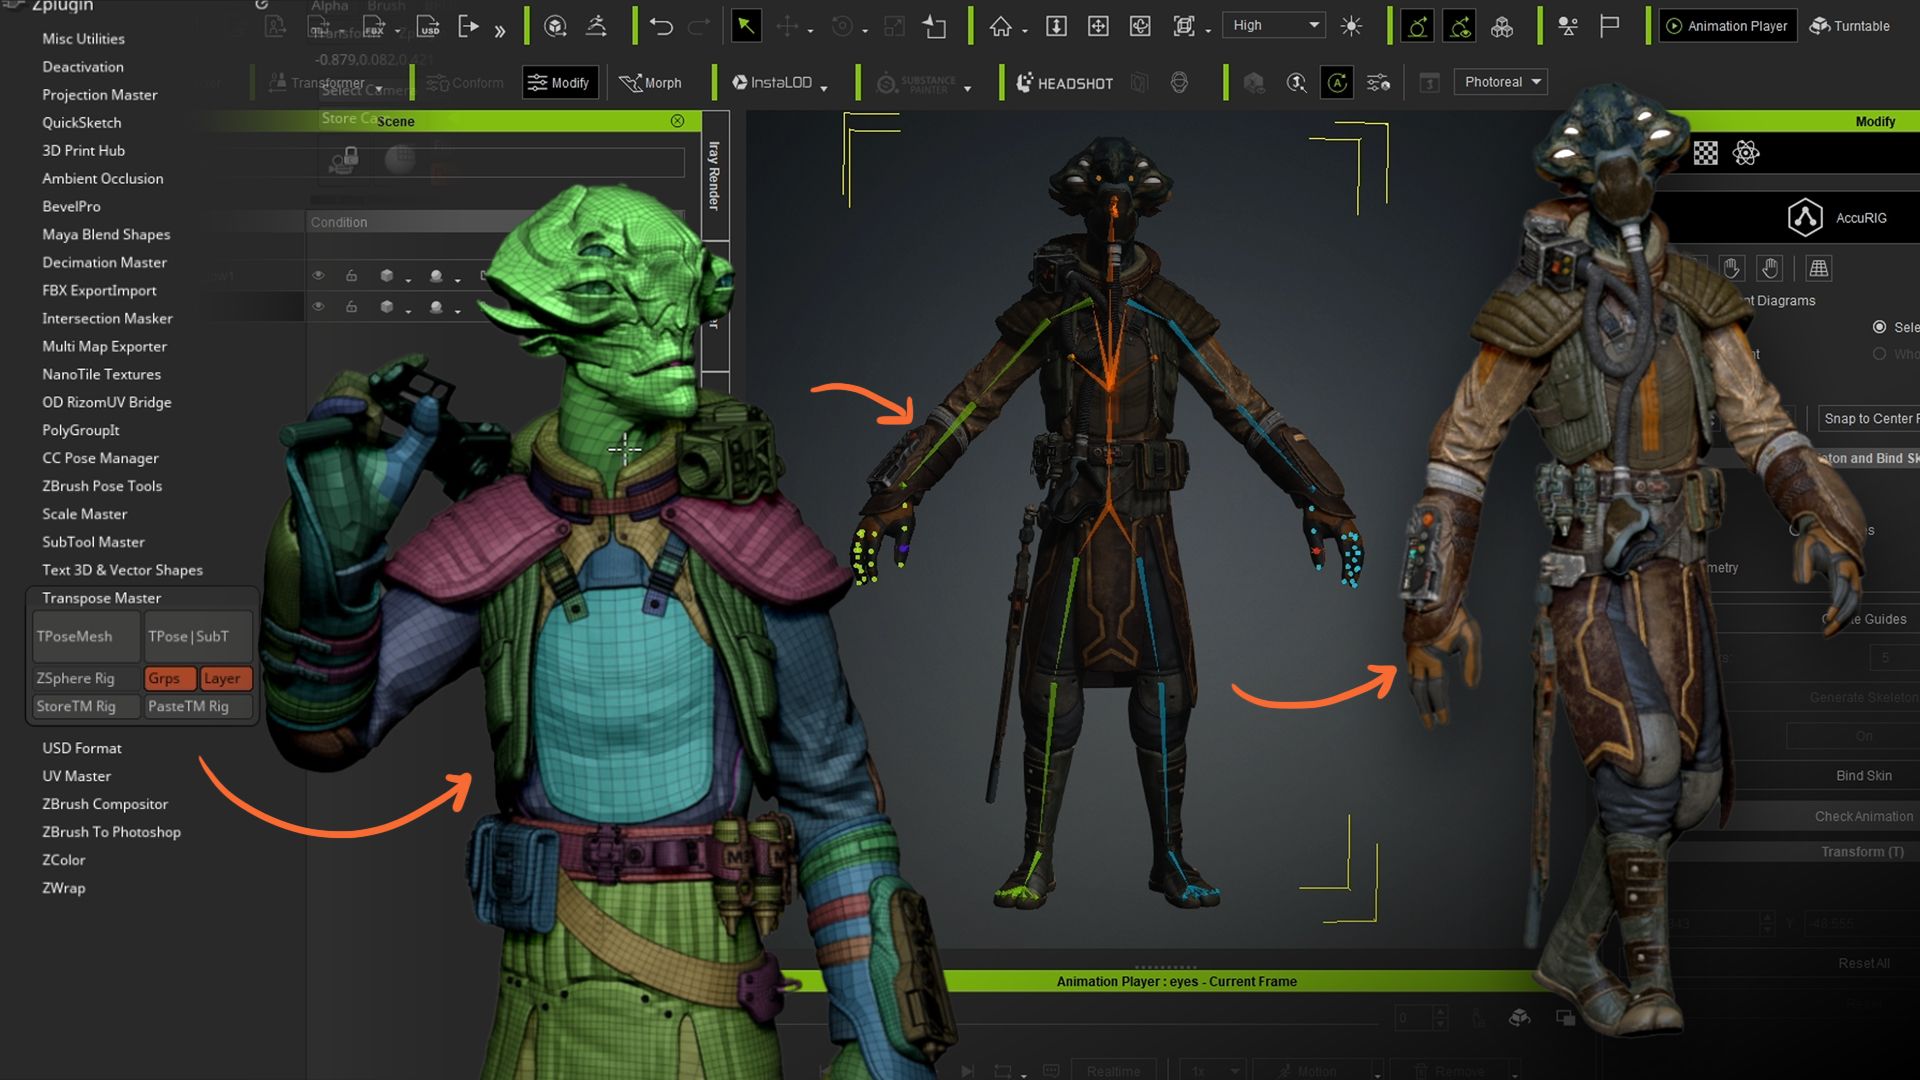Open the High quality dropdown
Image resolution: width=1920 pixels, height=1080 pixels.
coord(1273,25)
